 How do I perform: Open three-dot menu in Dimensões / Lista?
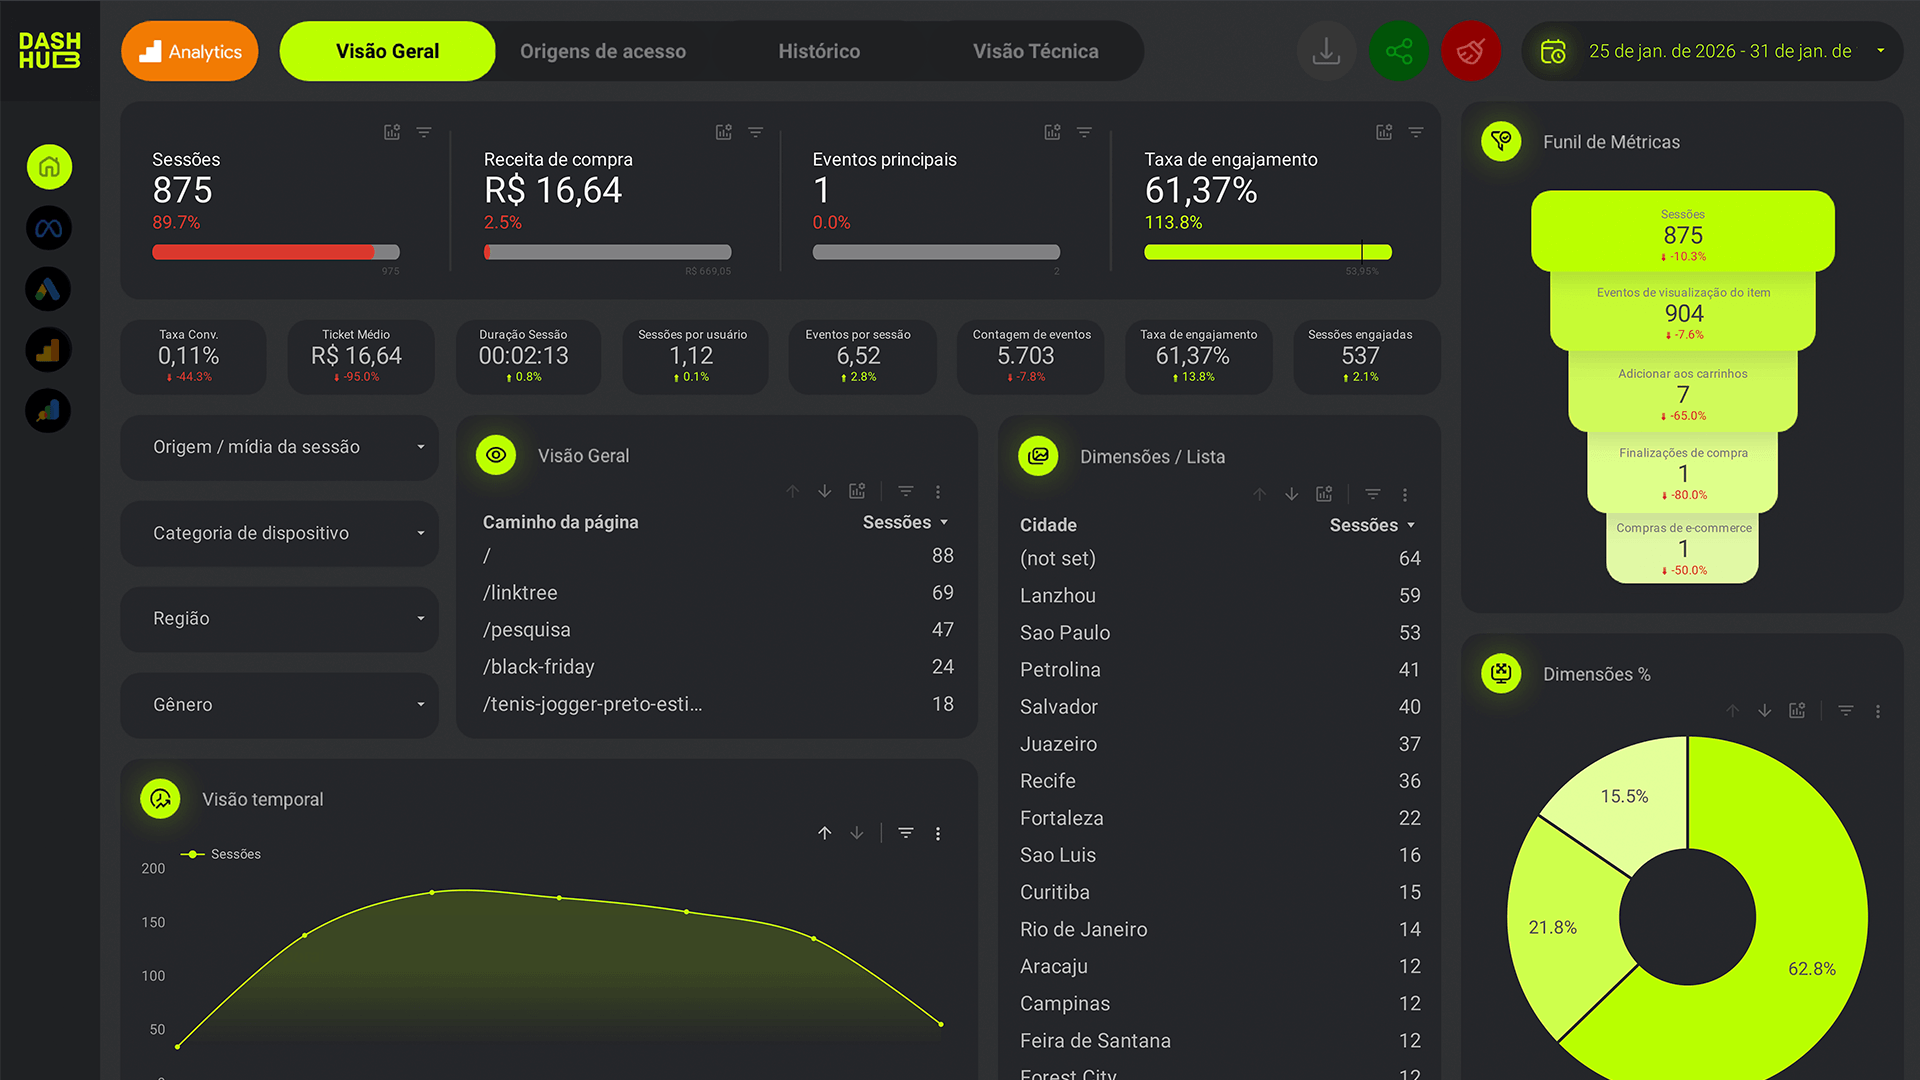[1405, 495]
